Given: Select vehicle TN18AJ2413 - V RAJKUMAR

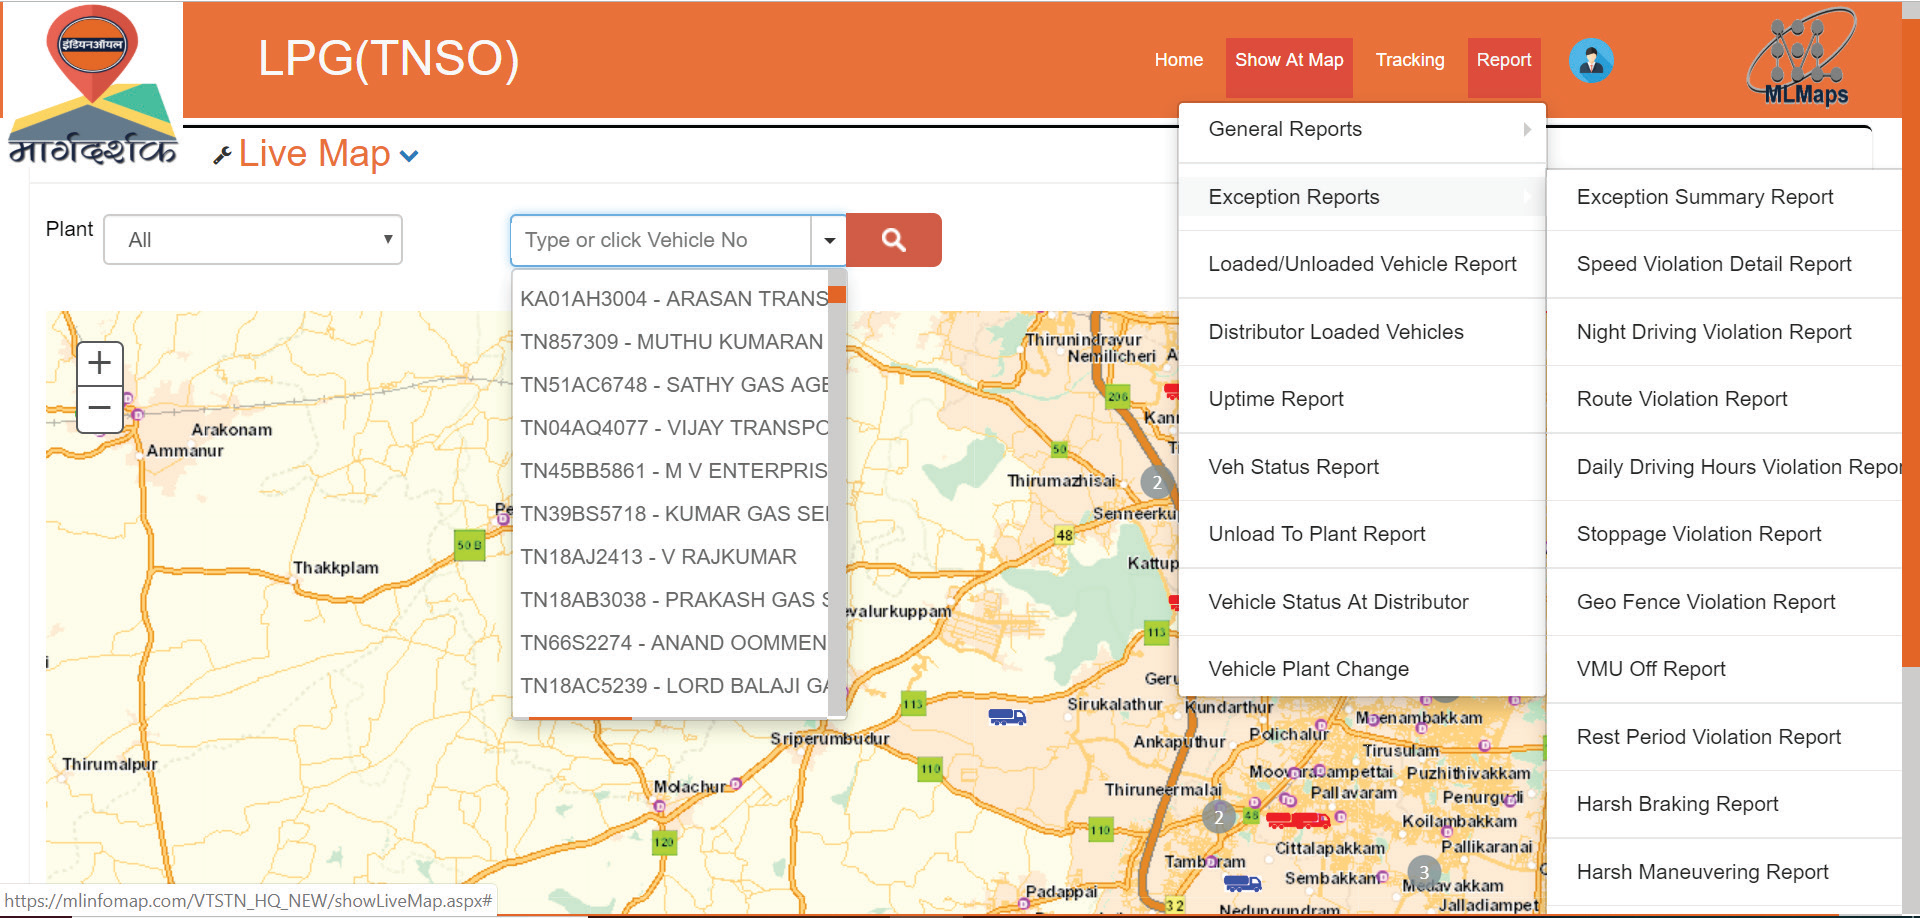Looking at the screenshot, I should pyautogui.click(x=672, y=557).
